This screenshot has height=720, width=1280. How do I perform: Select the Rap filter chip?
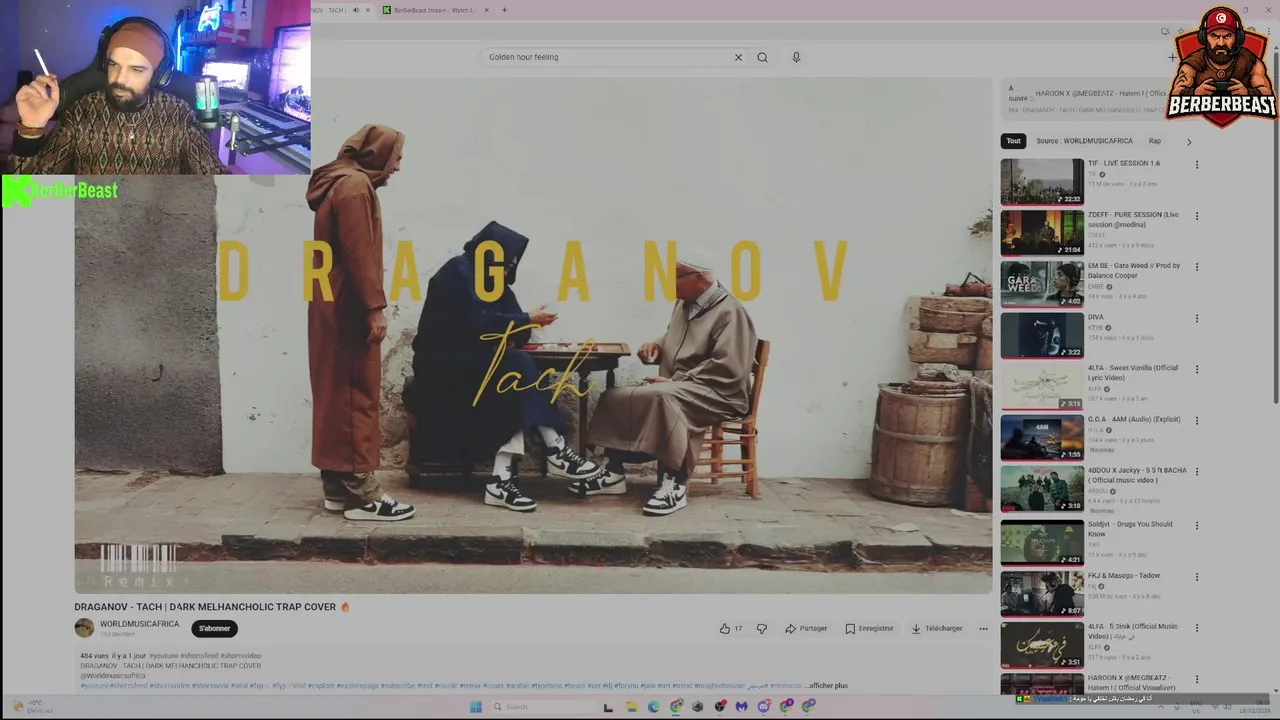coord(1155,141)
